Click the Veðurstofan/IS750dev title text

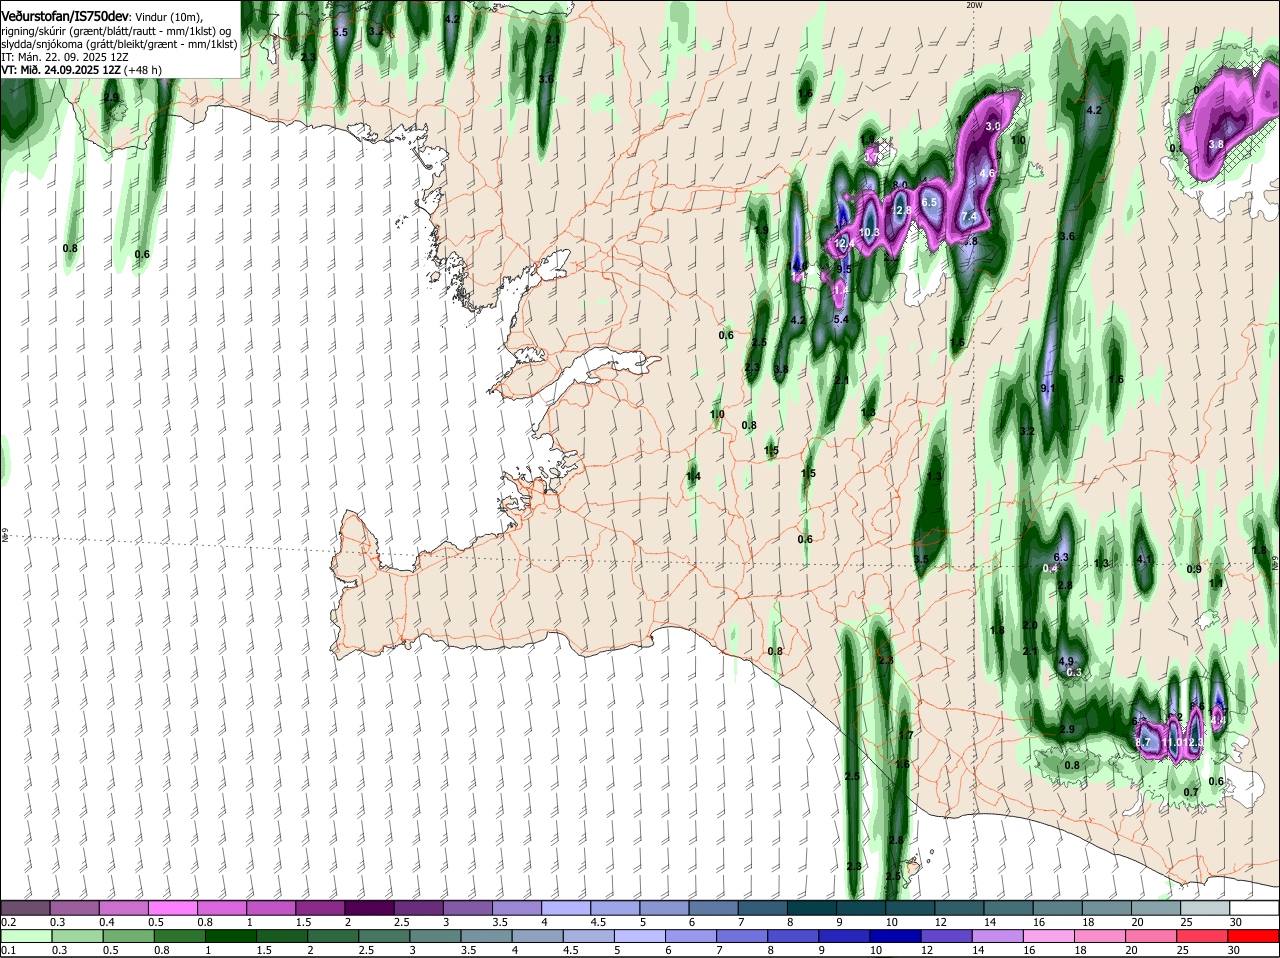[x=65, y=16]
